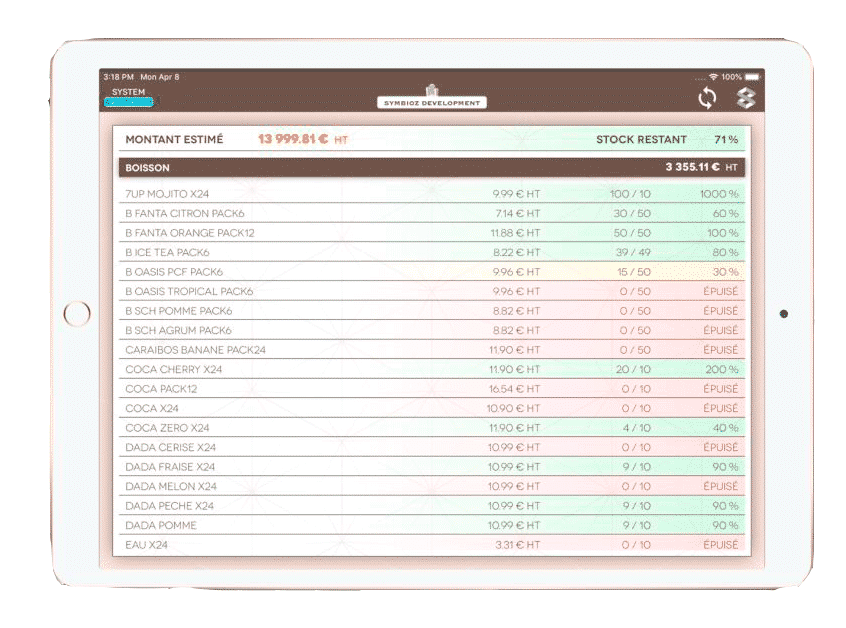Screen dimensions: 846x628
Task: Select B ICE TEA PACK6 row
Action: point(432,252)
